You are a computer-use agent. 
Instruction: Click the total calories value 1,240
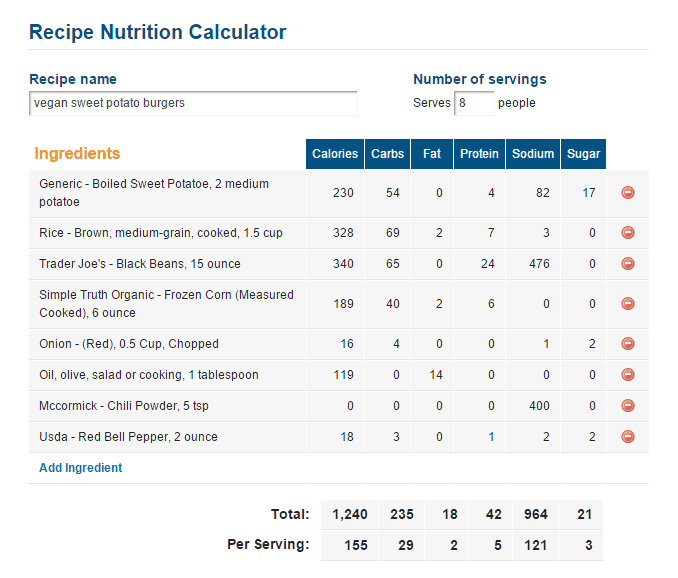click(349, 514)
